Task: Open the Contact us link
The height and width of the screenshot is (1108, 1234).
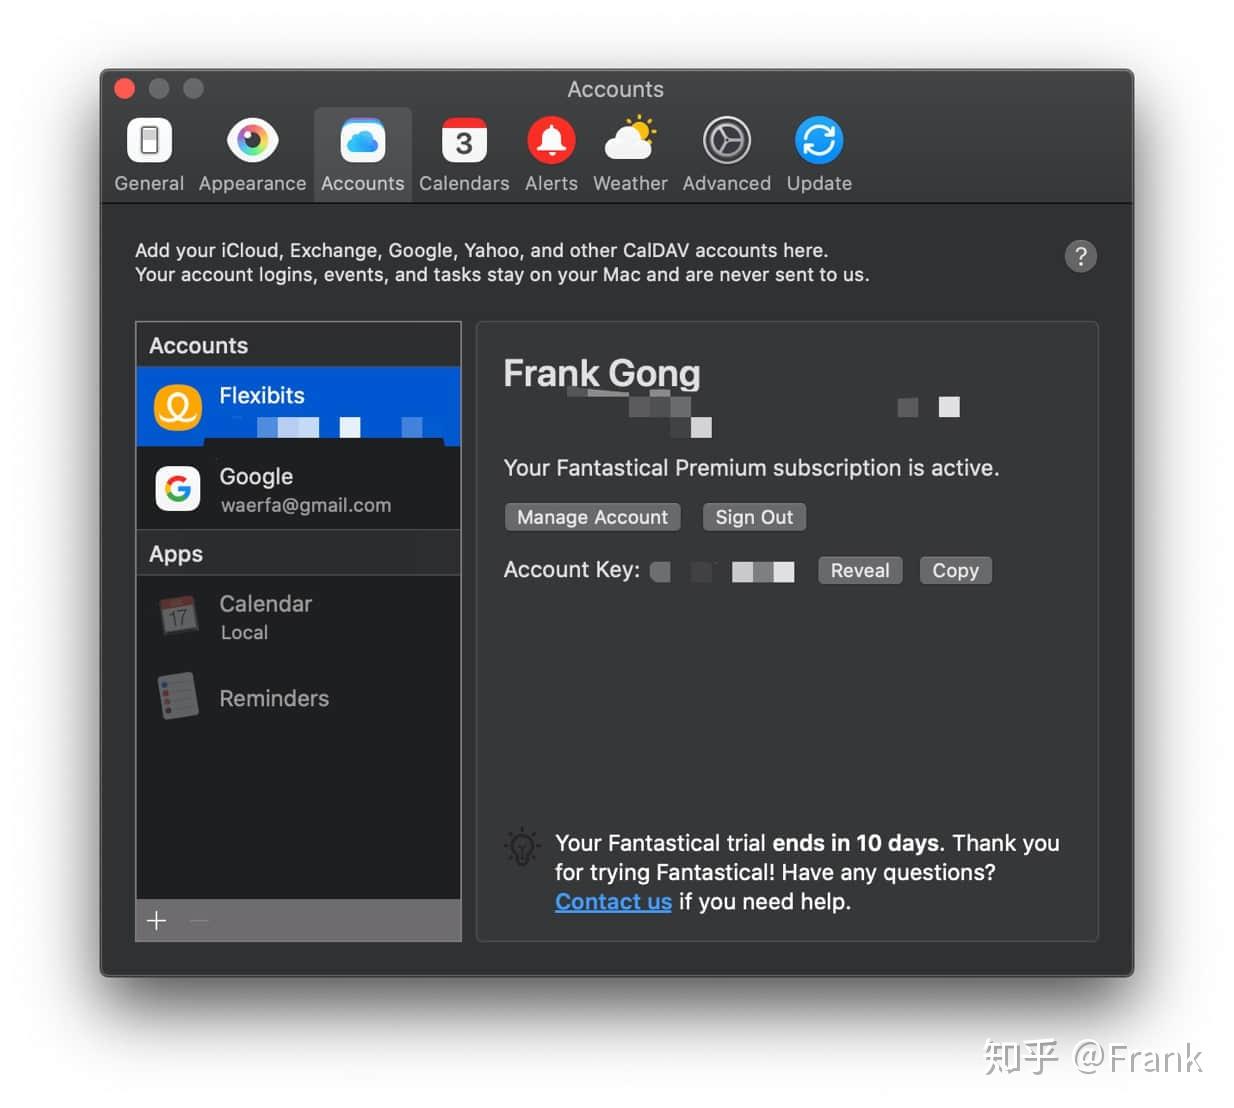Action: tap(613, 901)
